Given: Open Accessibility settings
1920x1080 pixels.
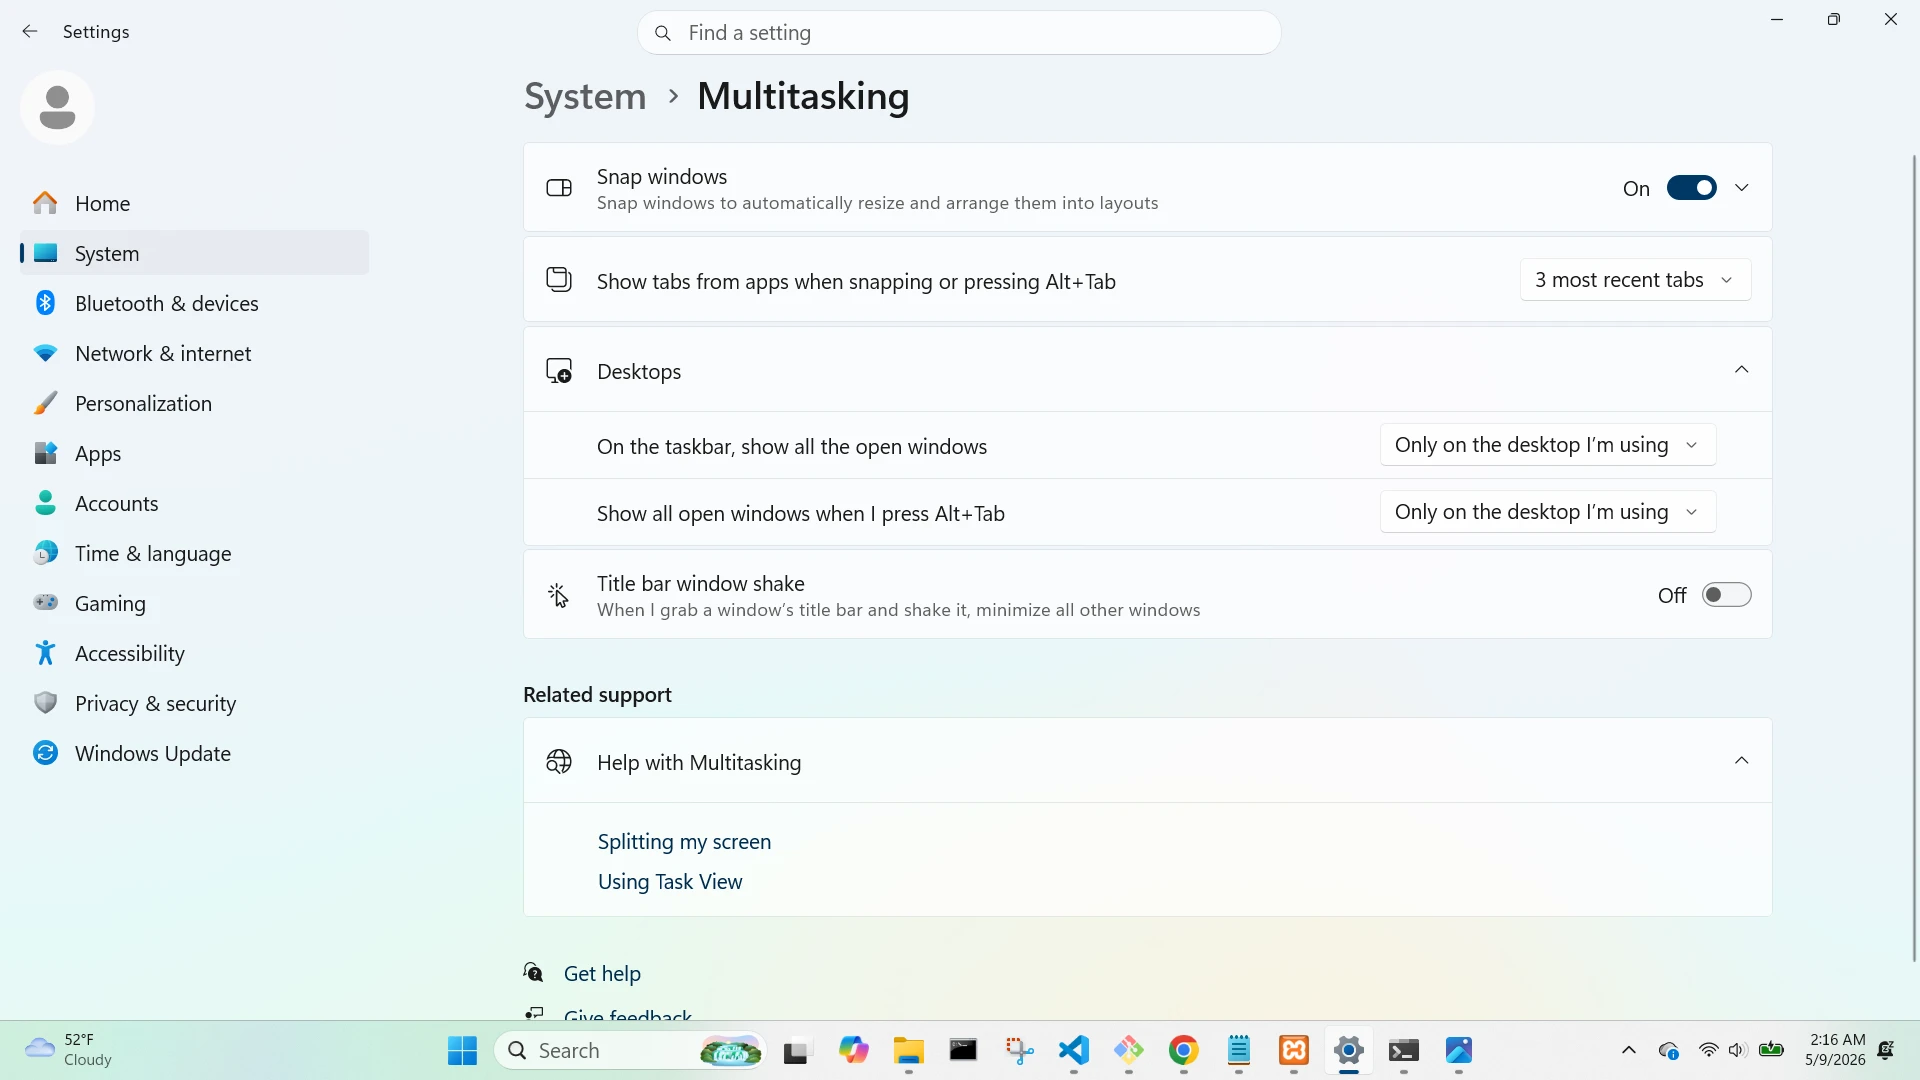Looking at the screenshot, I should (194, 653).
